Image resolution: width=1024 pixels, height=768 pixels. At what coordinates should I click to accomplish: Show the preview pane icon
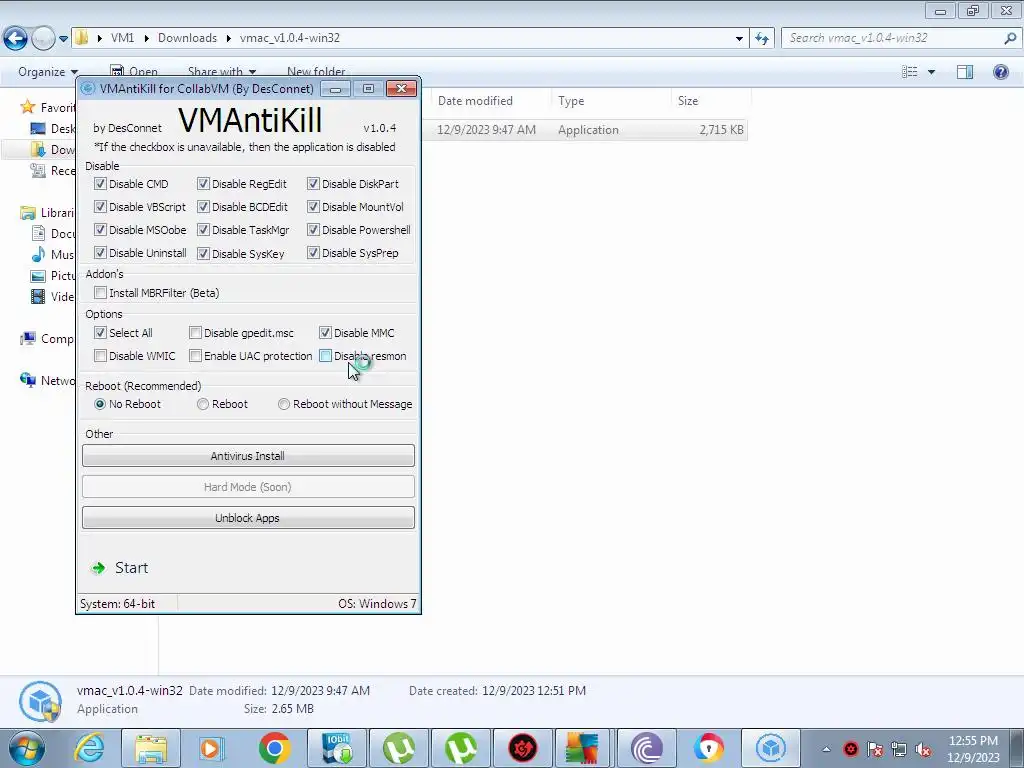(x=965, y=72)
